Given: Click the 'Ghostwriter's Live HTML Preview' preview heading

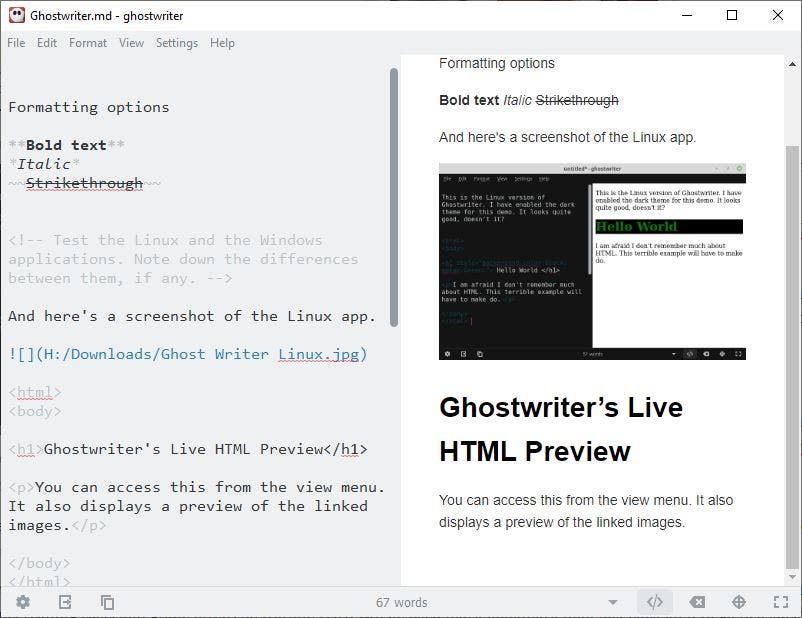Looking at the screenshot, I should [x=561, y=429].
